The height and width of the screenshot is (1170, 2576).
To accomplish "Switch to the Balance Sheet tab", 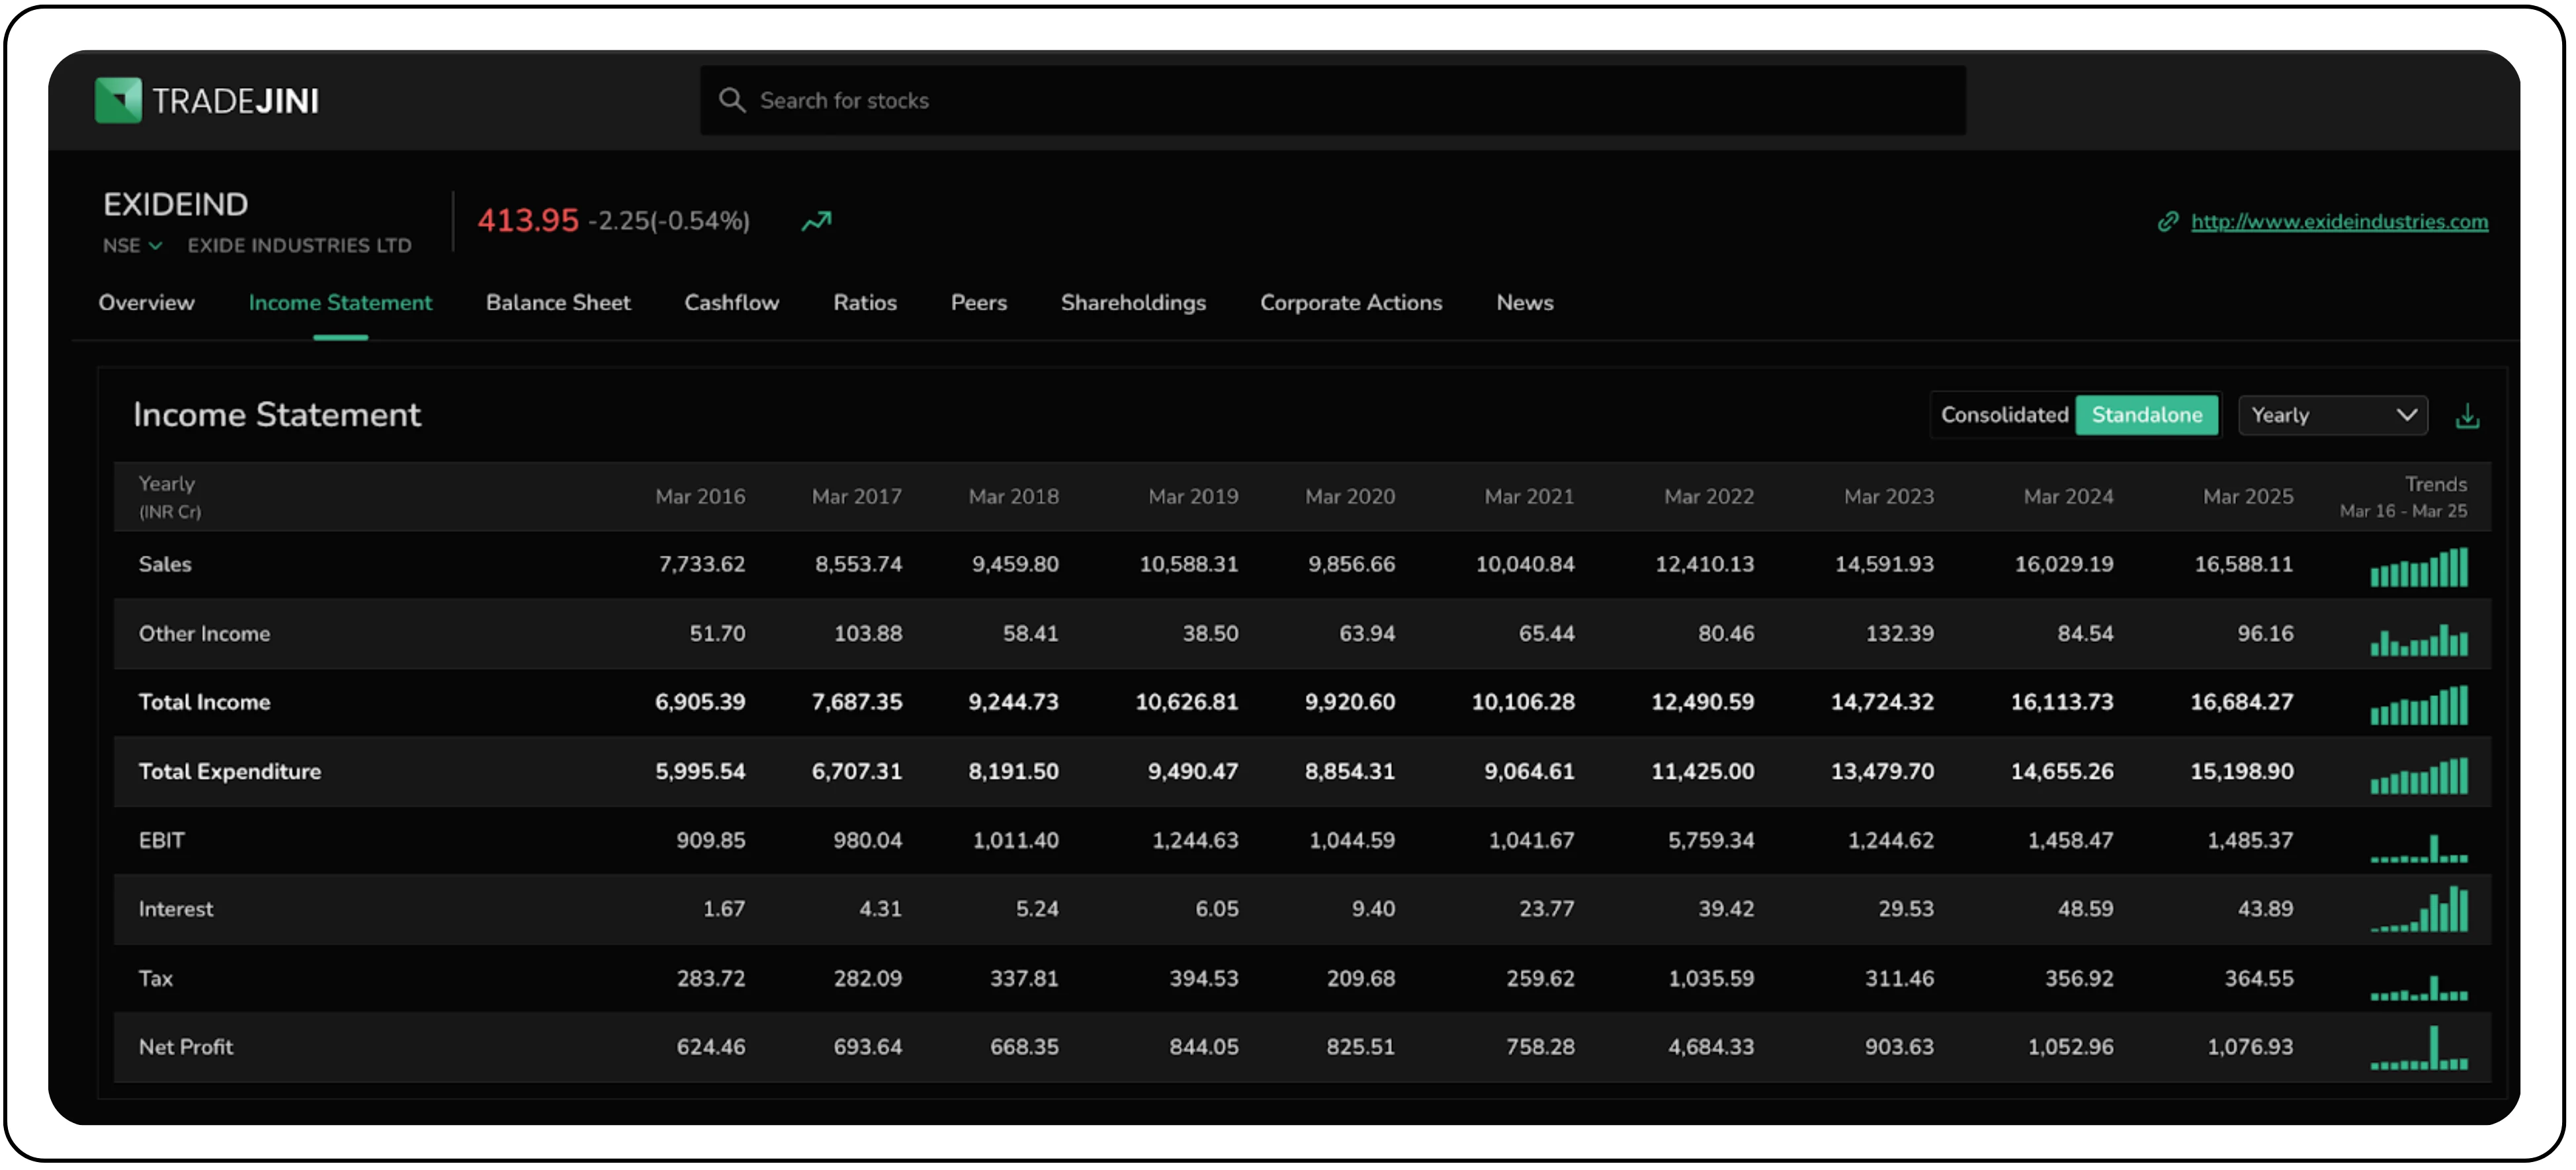I will [x=558, y=303].
